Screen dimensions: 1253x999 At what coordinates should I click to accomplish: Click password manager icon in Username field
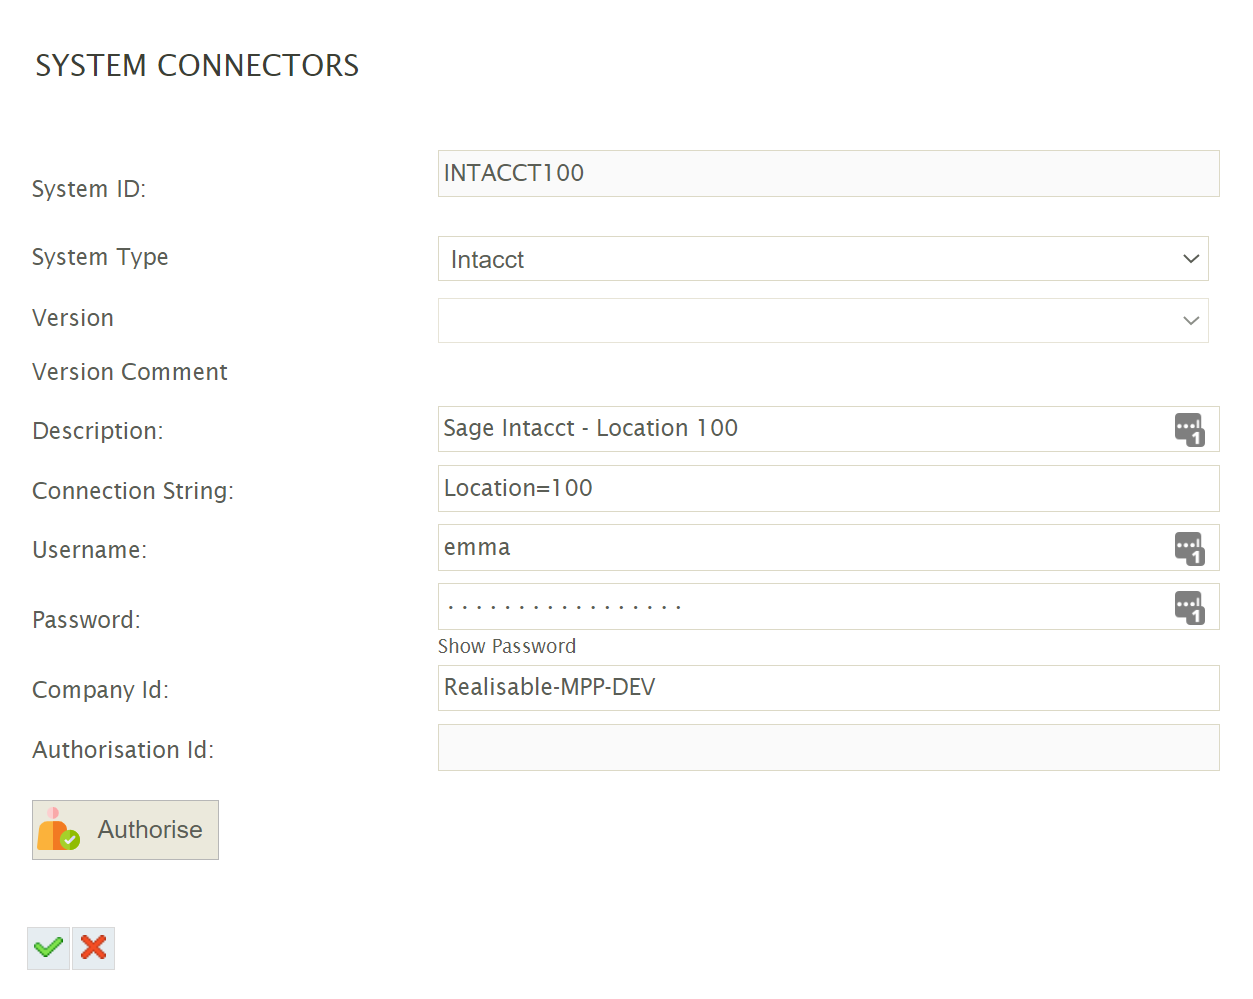[x=1189, y=549]
